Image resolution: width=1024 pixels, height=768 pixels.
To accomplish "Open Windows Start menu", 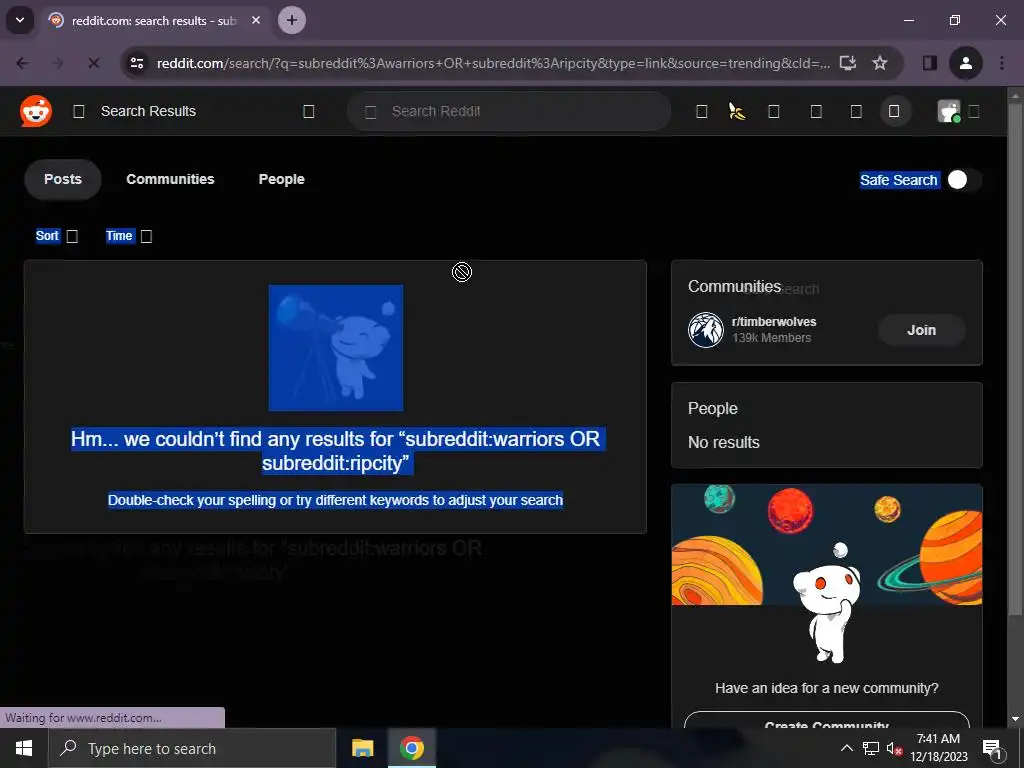I will pos(24,748).
